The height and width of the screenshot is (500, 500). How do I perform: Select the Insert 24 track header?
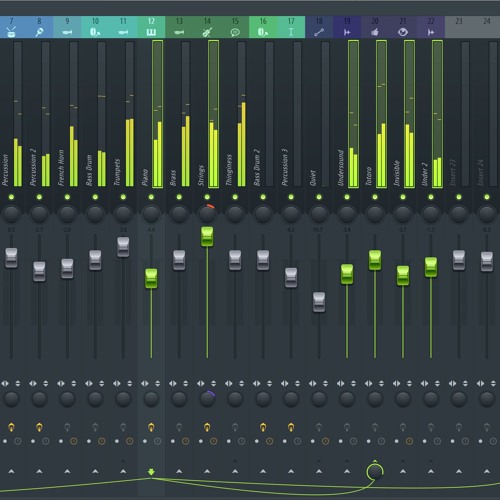tap(486, 27)
